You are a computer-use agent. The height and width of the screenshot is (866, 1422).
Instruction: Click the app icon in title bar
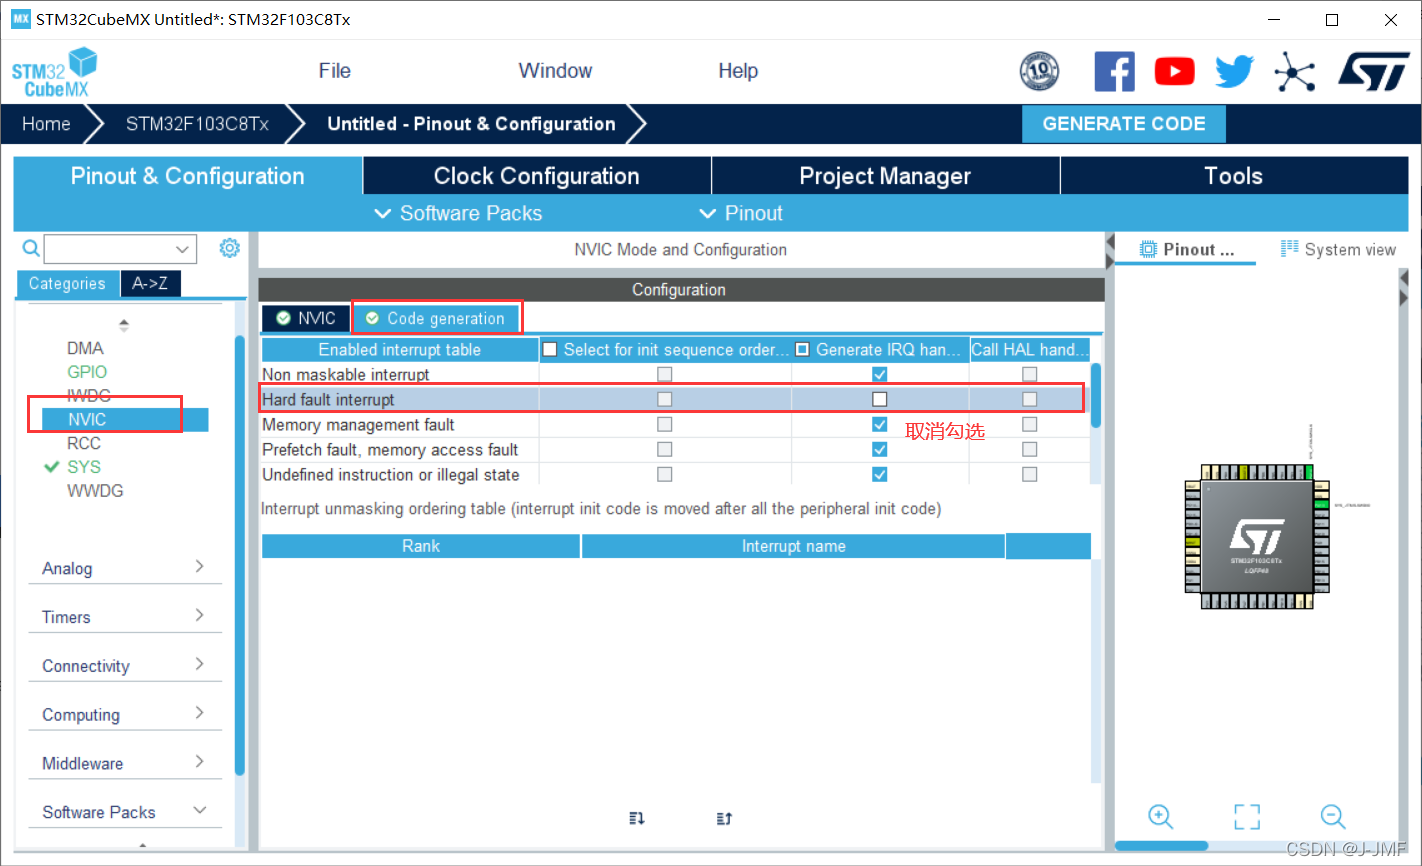[x=20, y=19]
